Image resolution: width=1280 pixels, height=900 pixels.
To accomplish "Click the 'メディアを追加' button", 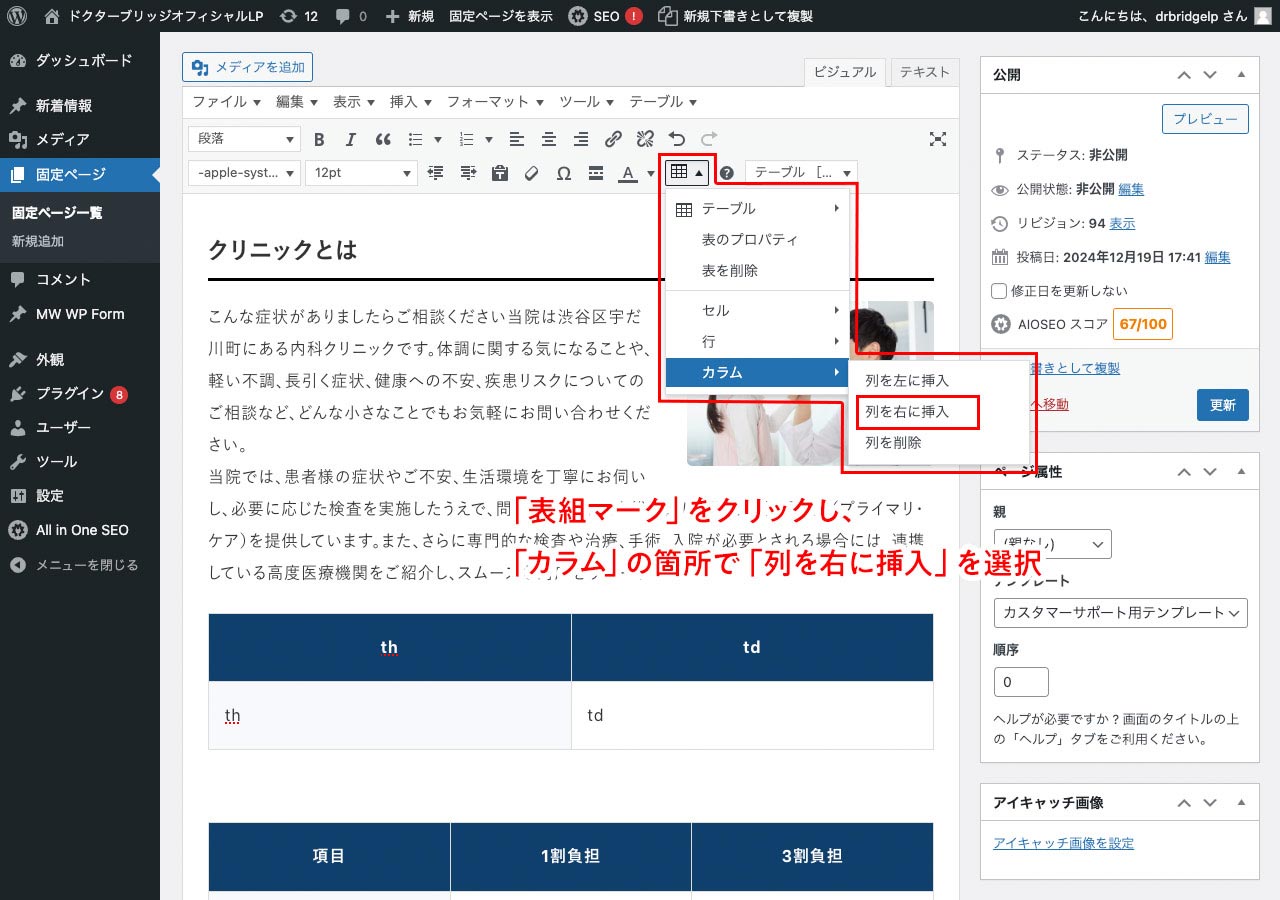I will click(x=248, y=67).
